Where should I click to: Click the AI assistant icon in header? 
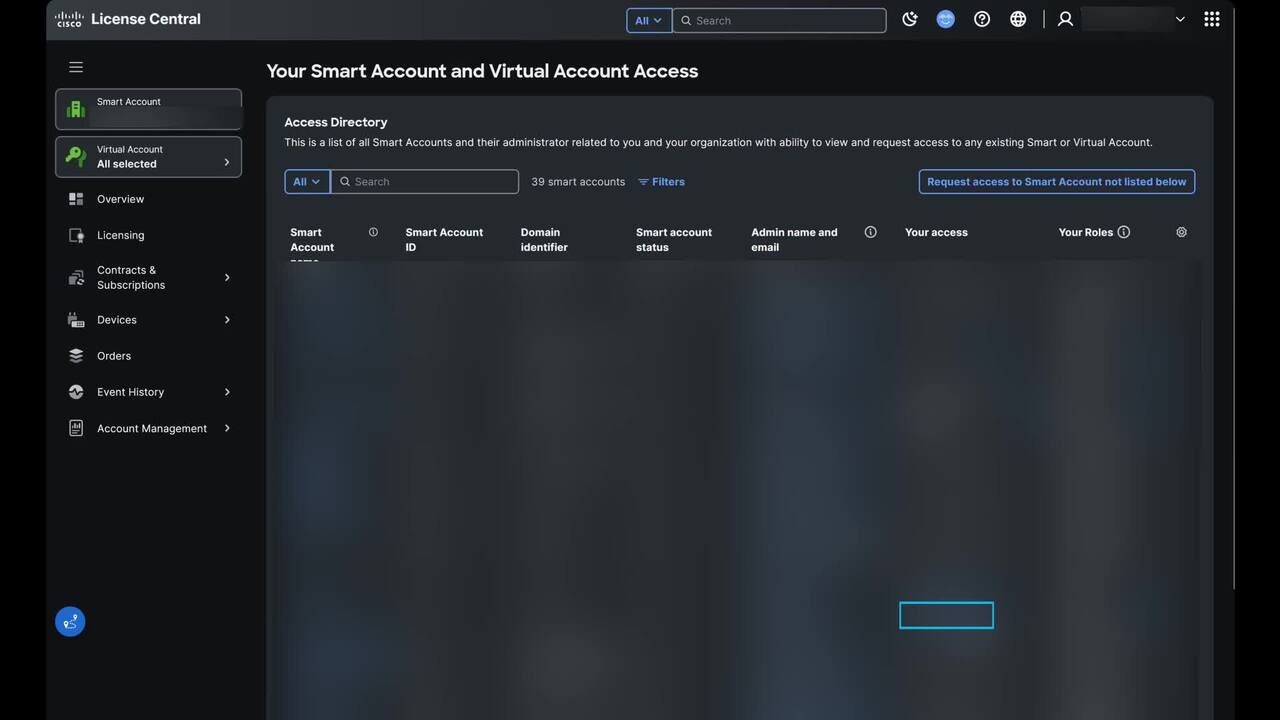[945, 19]
